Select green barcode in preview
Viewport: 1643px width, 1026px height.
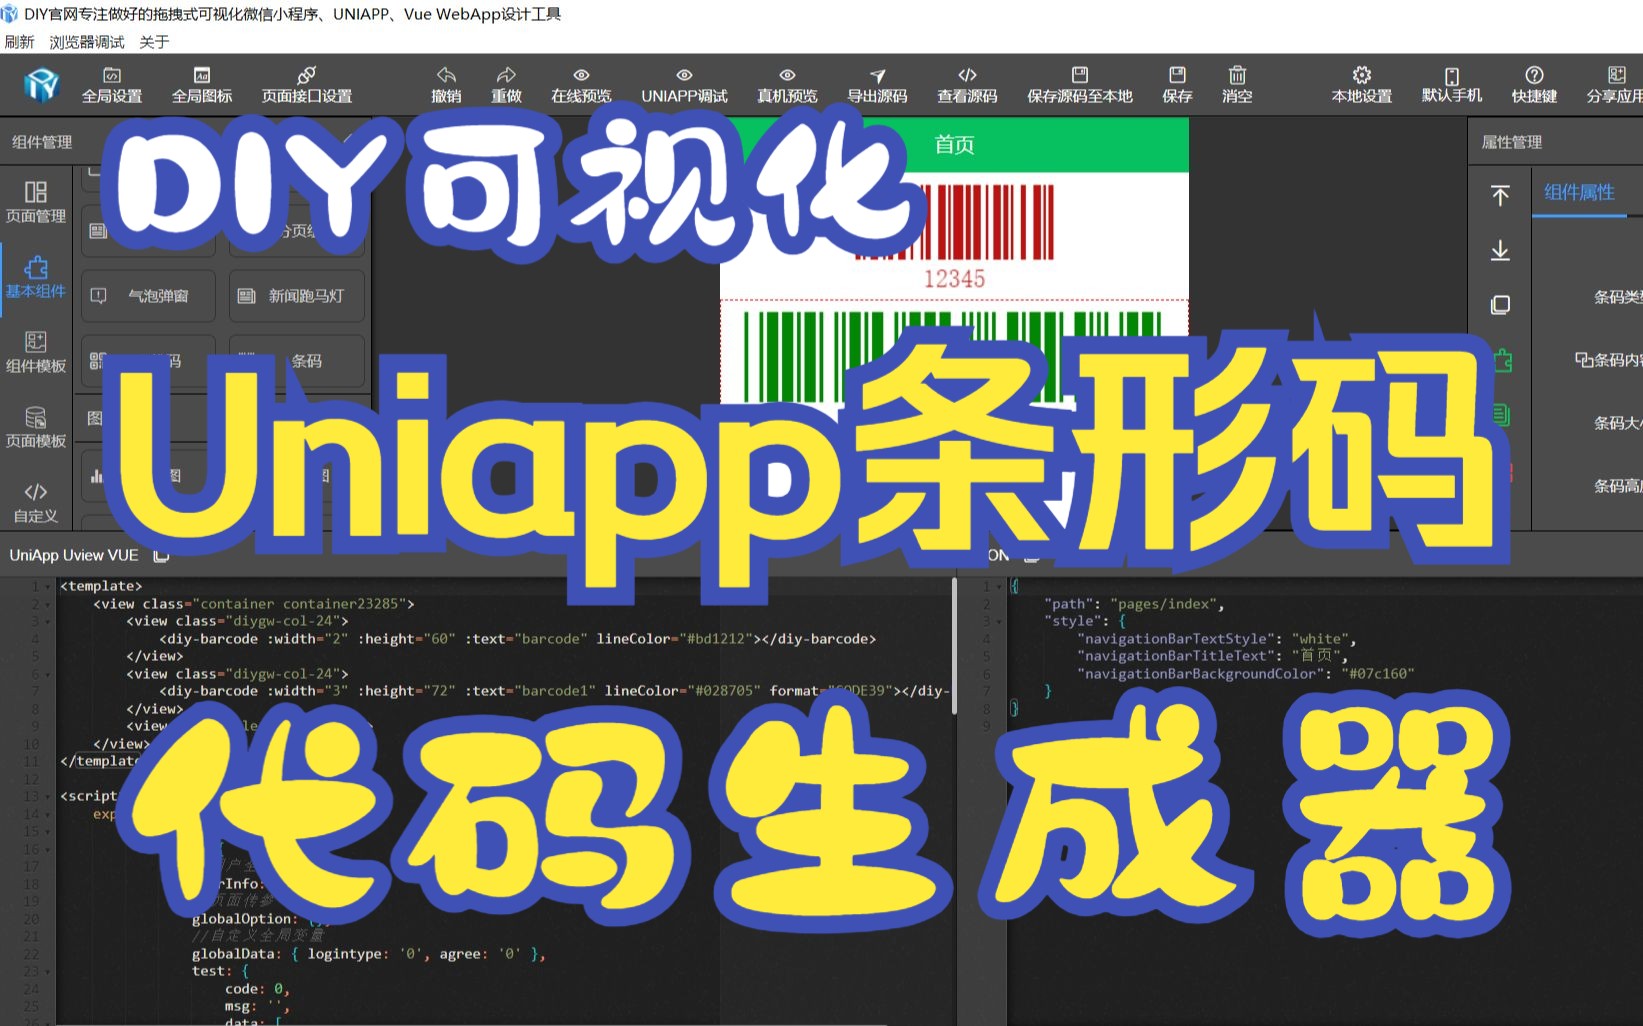[x=954, y=355]
